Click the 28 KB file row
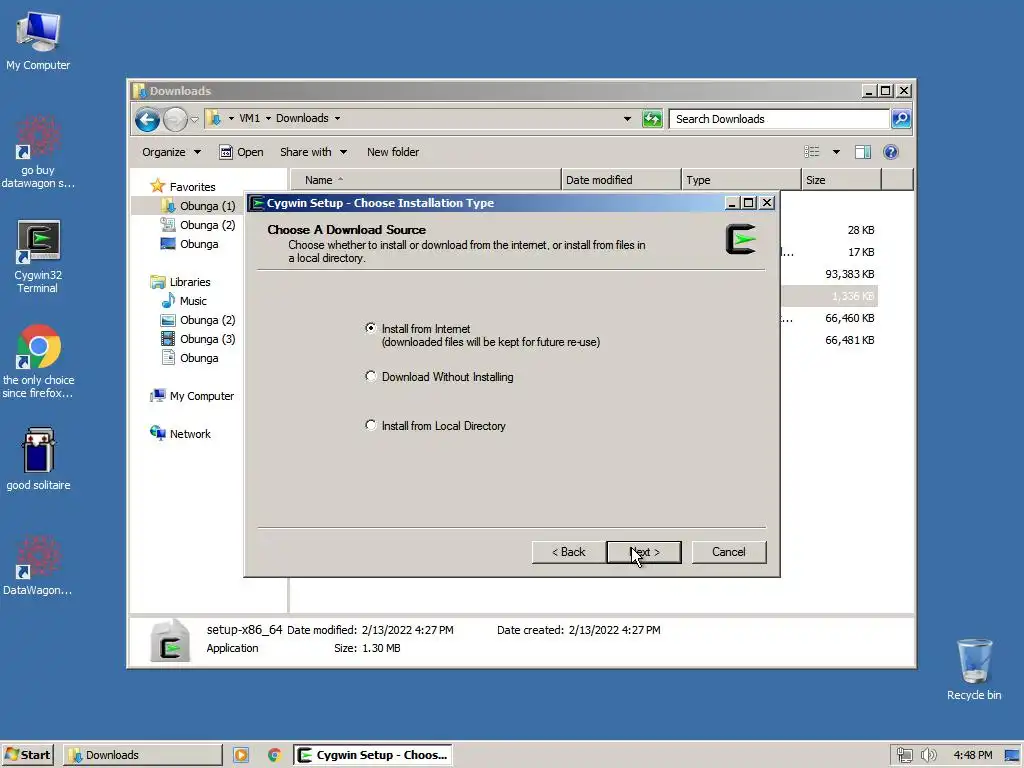The width and height of the screenshot is (1024, 768). point(861,230)
